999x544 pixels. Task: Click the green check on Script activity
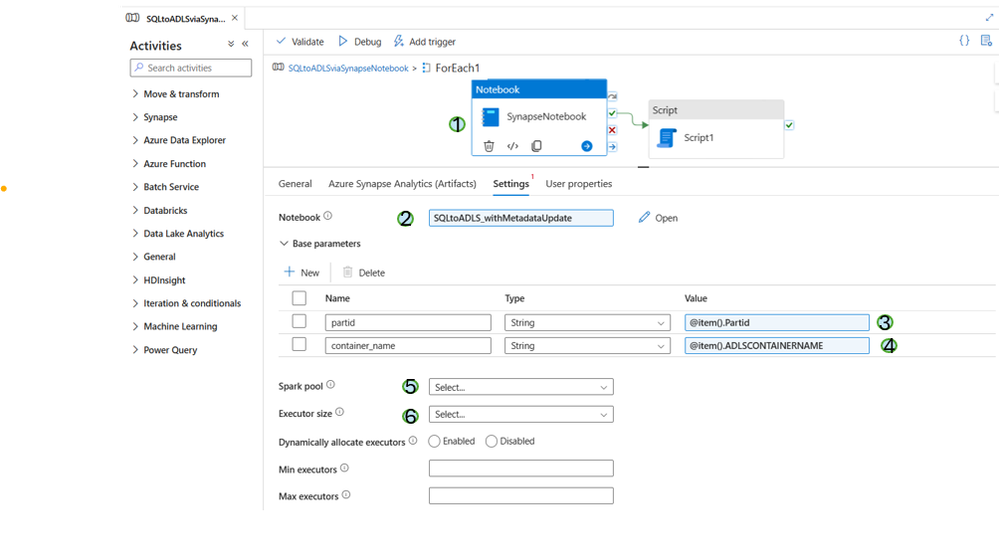pyautogui.click(x=789, y=125)
